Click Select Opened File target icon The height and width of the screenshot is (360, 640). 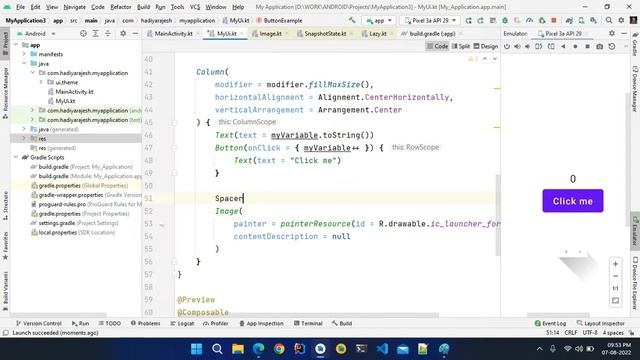(x=83, y=33)
